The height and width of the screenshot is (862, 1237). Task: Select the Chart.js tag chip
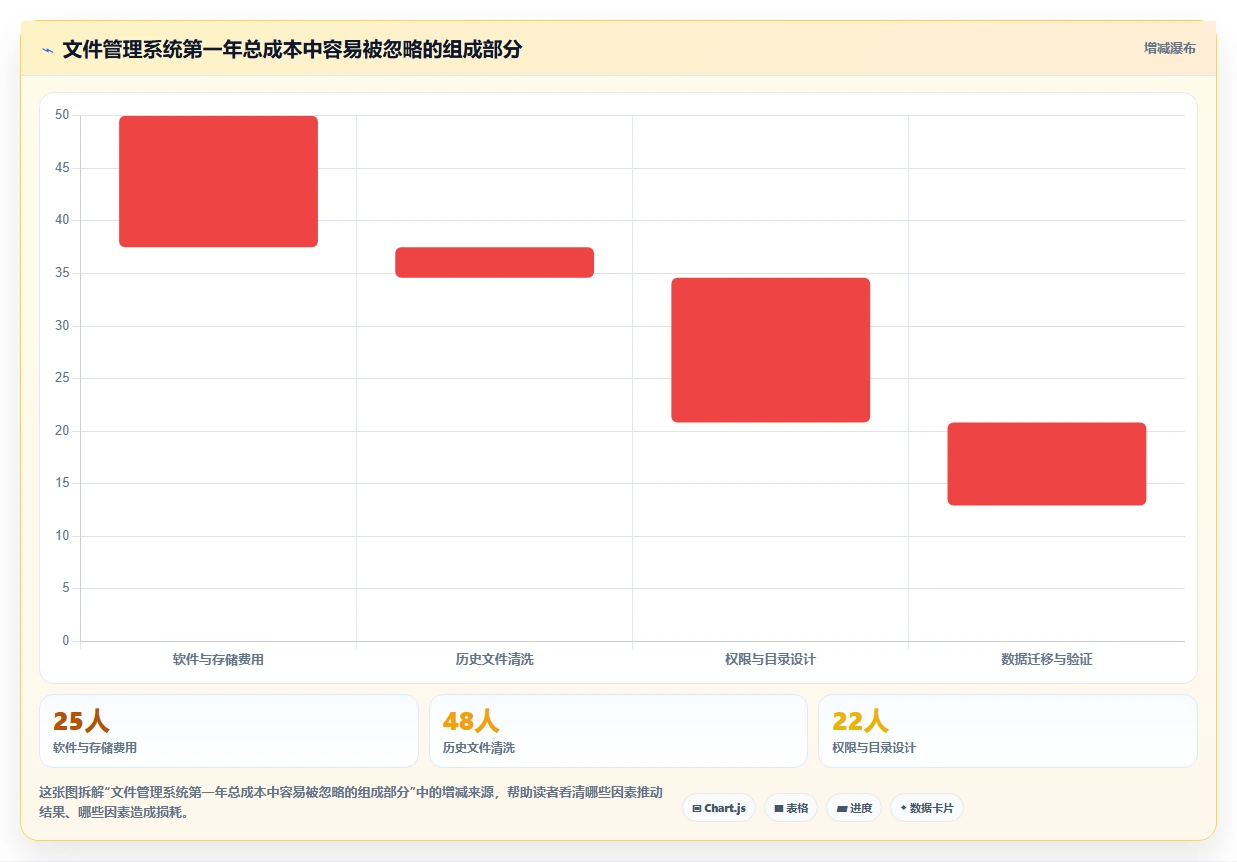click(x=719, y=808)
